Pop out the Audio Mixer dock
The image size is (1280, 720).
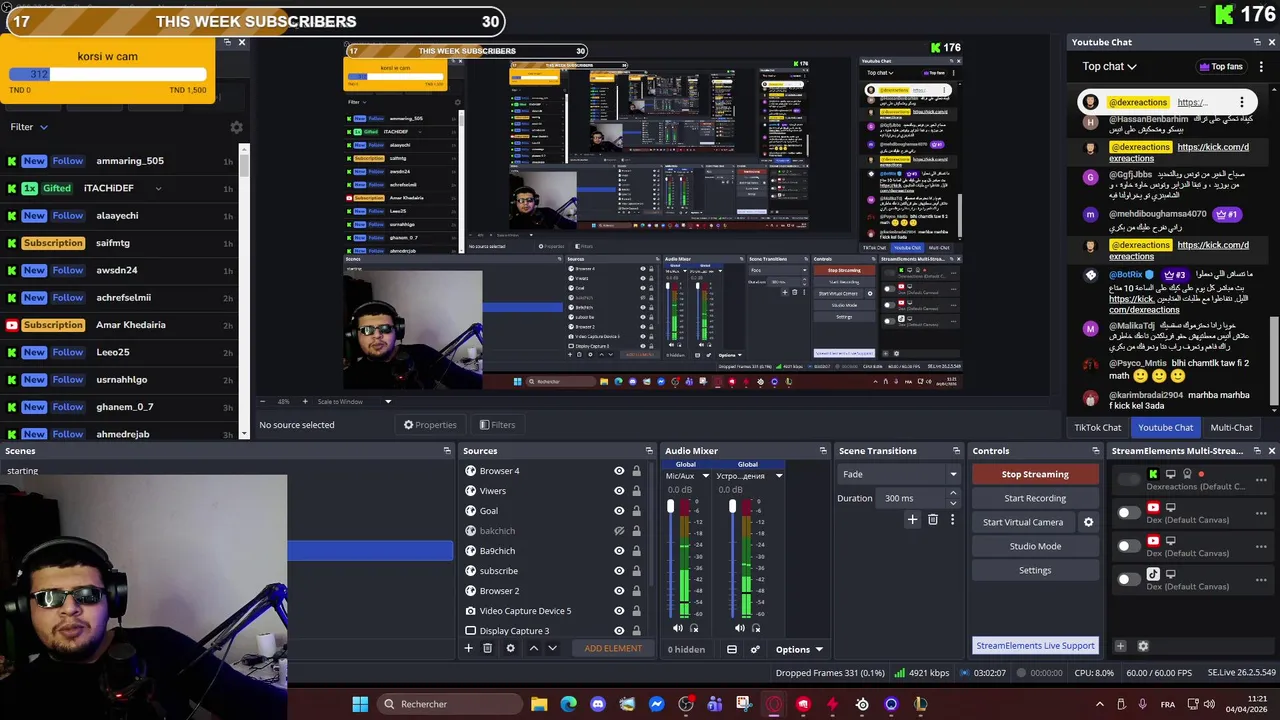click(x=823, y=451)
